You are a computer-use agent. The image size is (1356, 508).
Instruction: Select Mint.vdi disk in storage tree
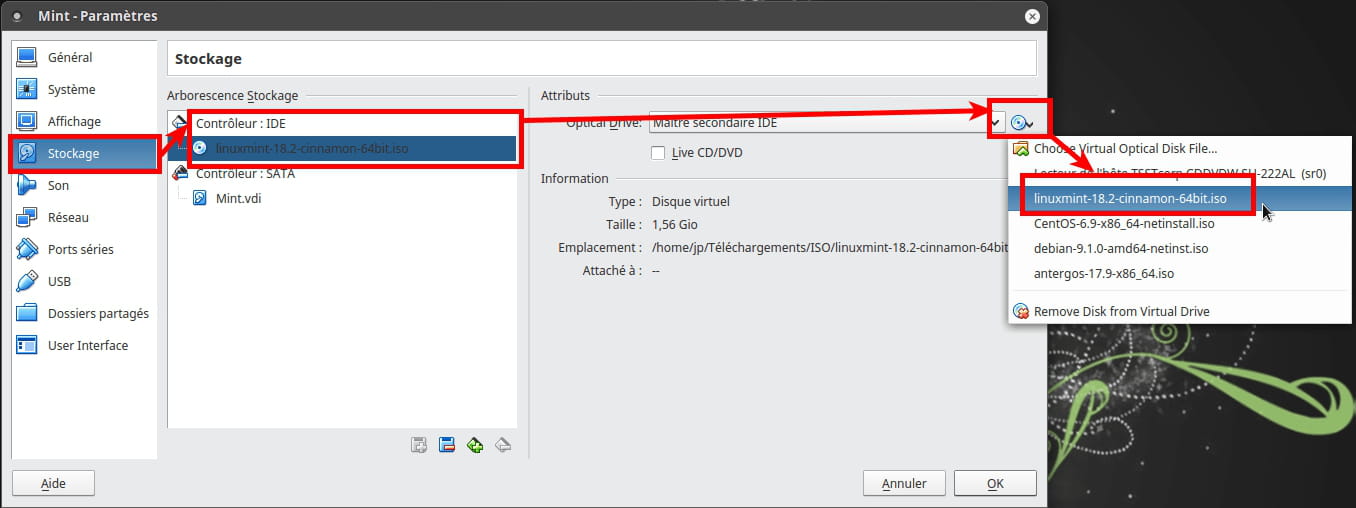point(342,198)
